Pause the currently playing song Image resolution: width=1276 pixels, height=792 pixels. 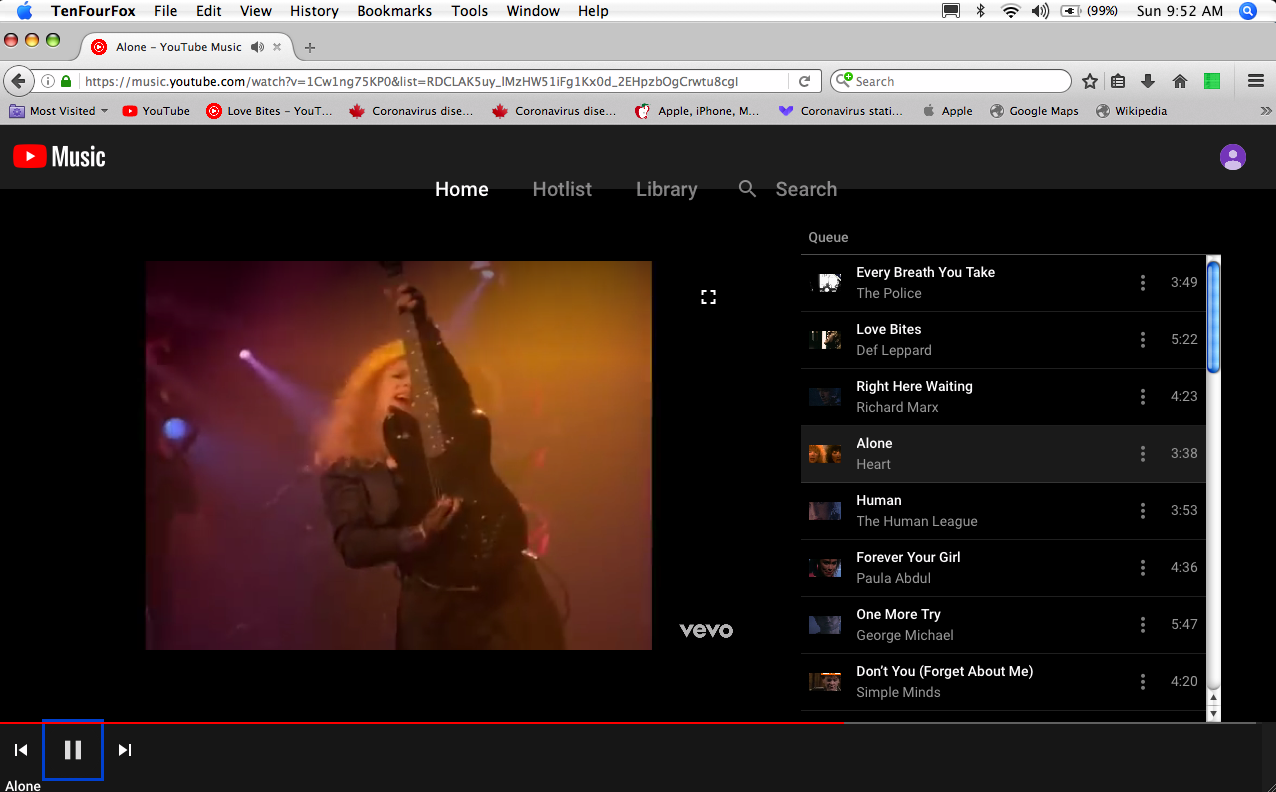(x=73, y=750)
